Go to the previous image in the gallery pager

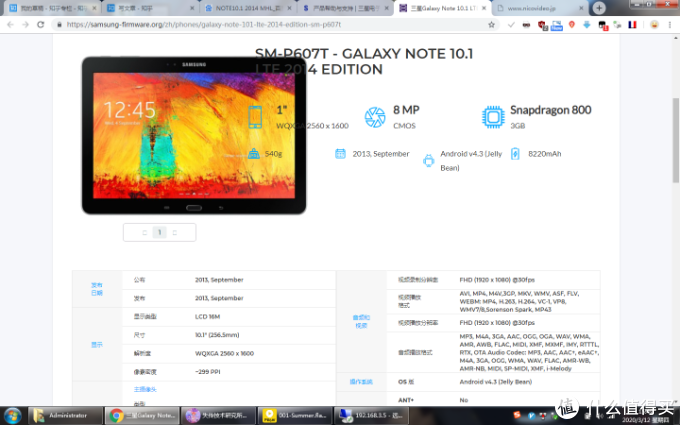[145, 232]
